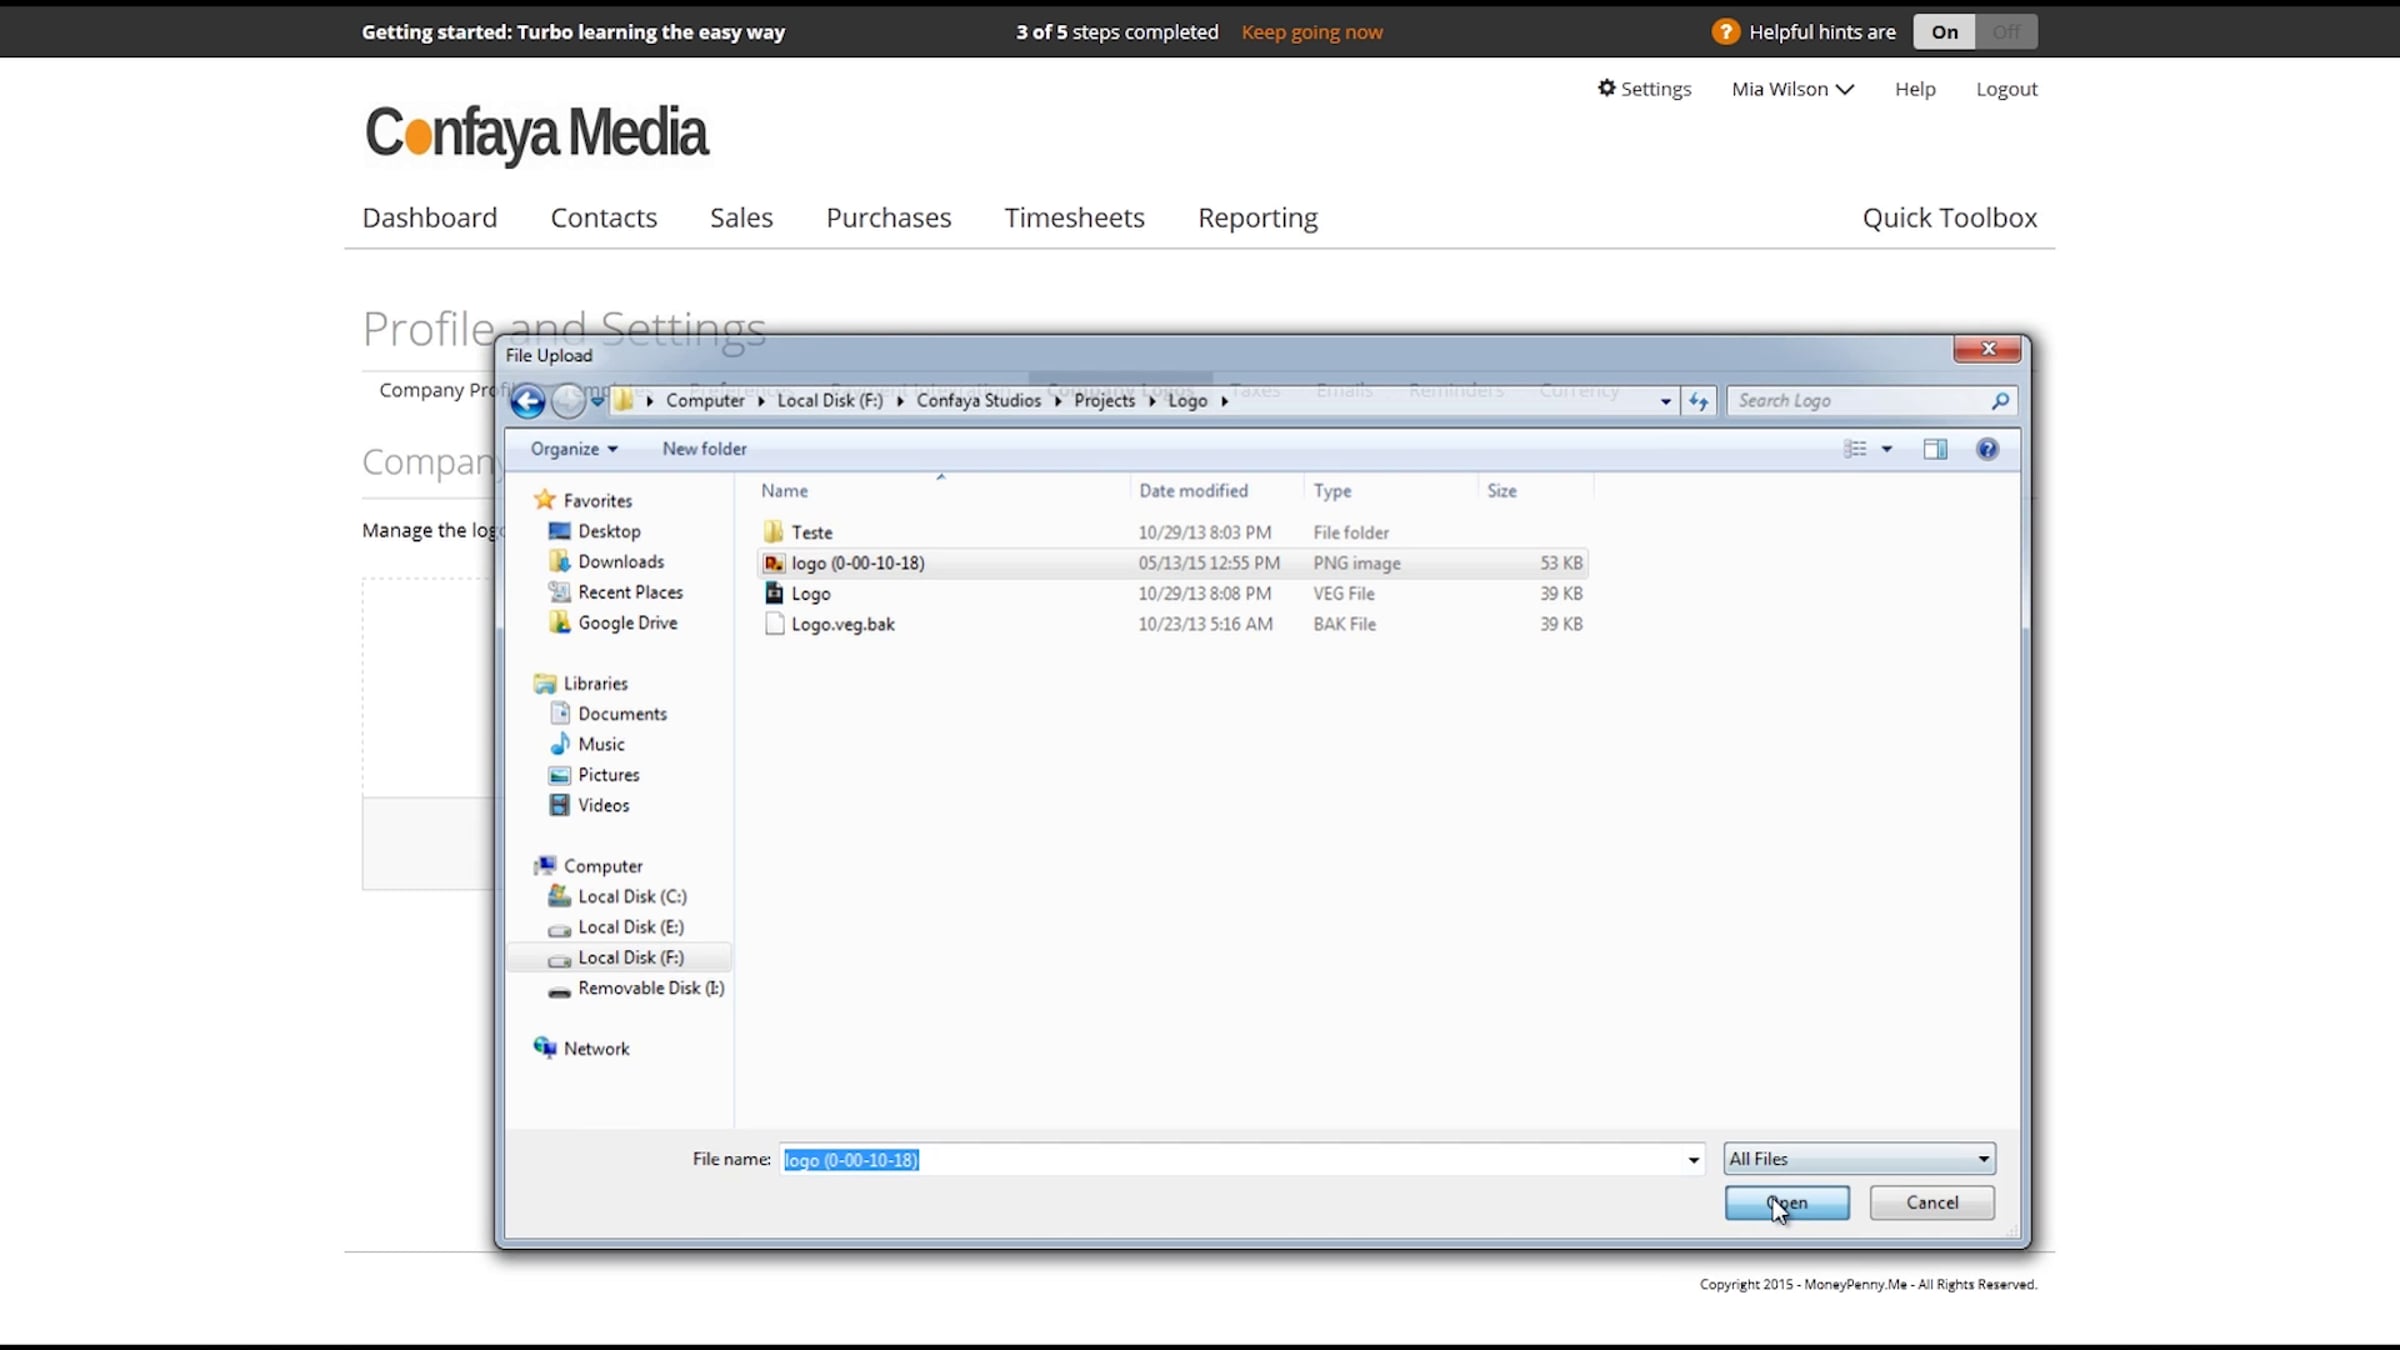Expand the Organize dropdown

pos(574,449)
